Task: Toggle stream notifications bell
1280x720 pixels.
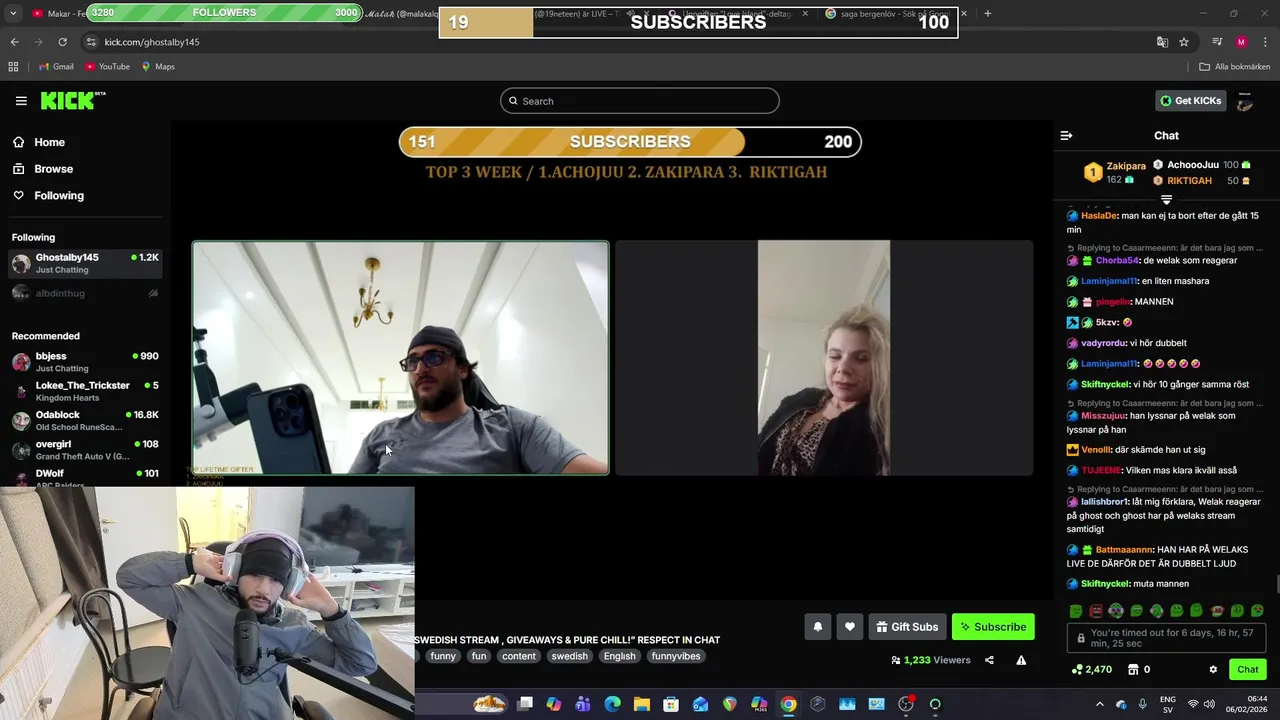Action: tap(817, 627)
